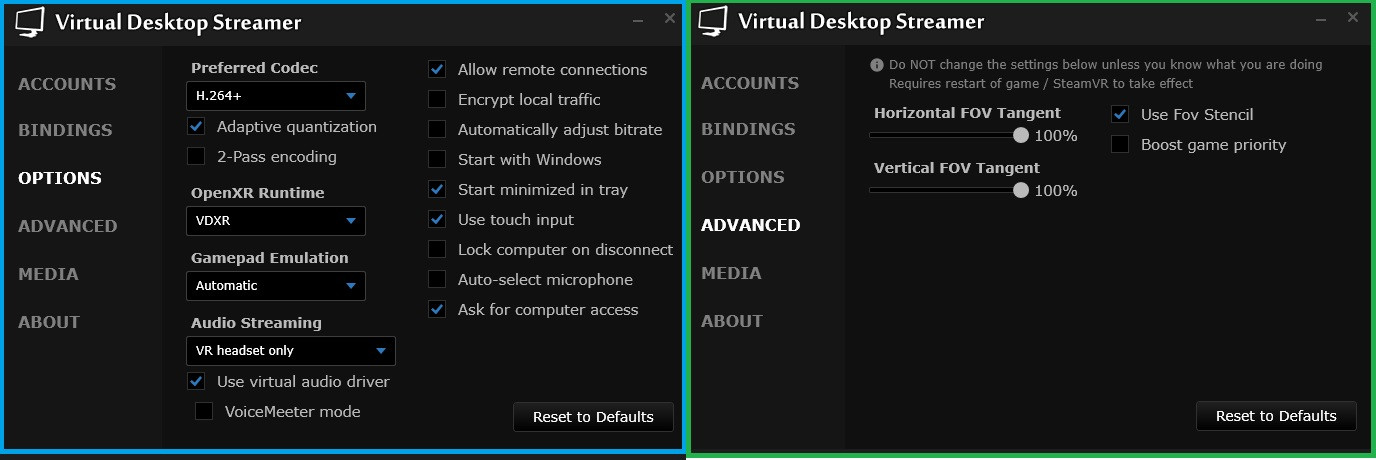1376x460 pixels.
Task: Open ACCOUNTS tab in left window
Action: click(67, 84)
